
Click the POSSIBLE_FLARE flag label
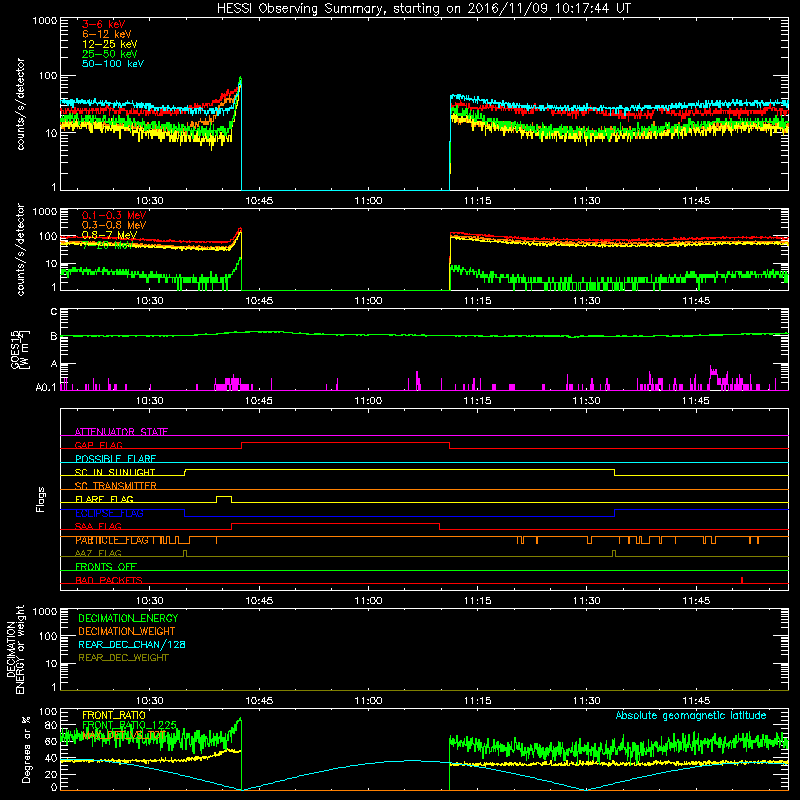[x=115, y=459]
